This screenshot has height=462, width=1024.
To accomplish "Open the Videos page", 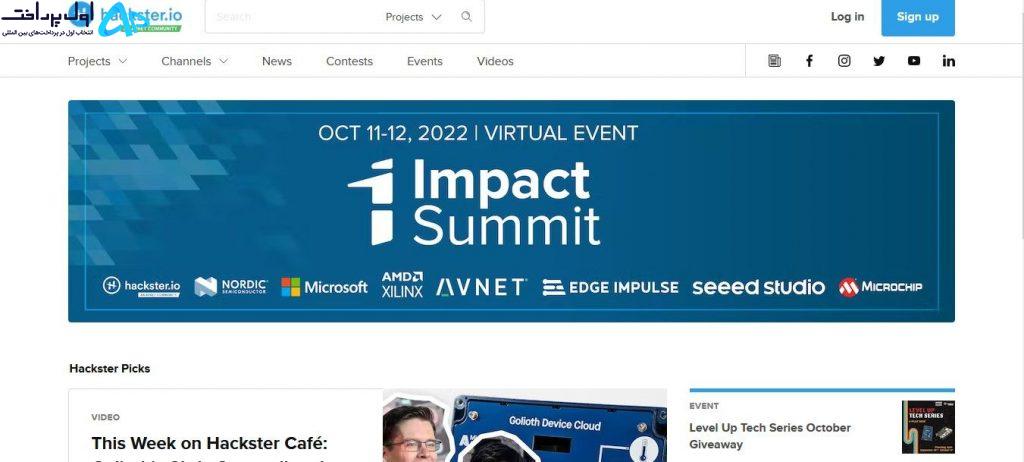I will click(x=495, y=61).
